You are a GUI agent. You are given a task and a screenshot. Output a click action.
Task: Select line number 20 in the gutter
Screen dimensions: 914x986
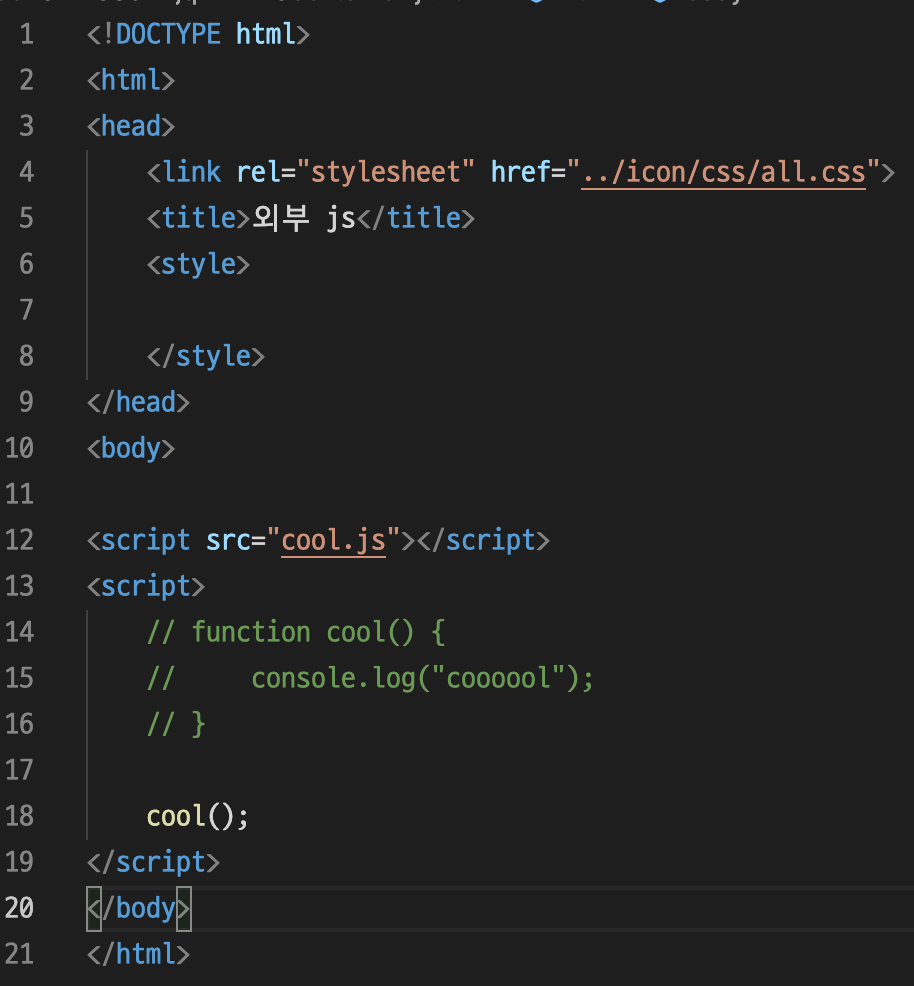pyautogui.click(x=19, y=908)
